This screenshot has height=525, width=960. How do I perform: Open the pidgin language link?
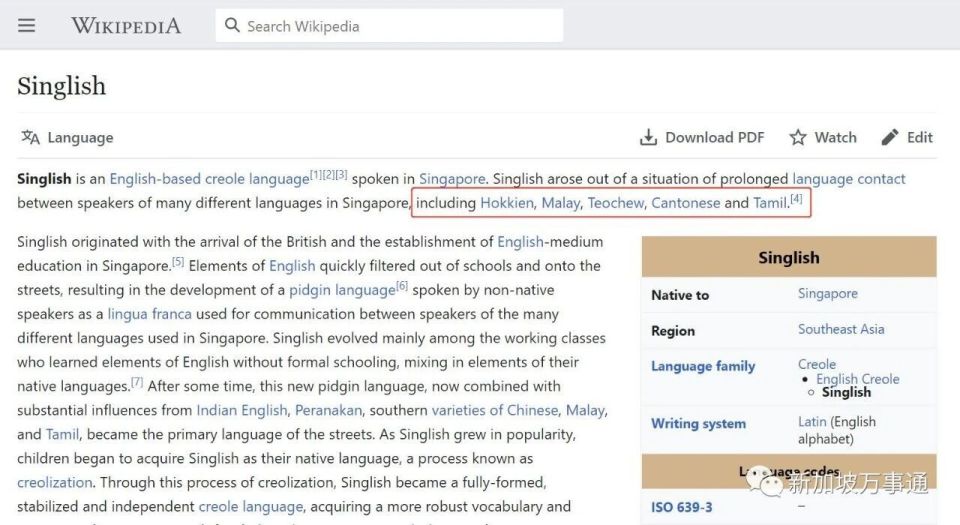tap(342, 289)
